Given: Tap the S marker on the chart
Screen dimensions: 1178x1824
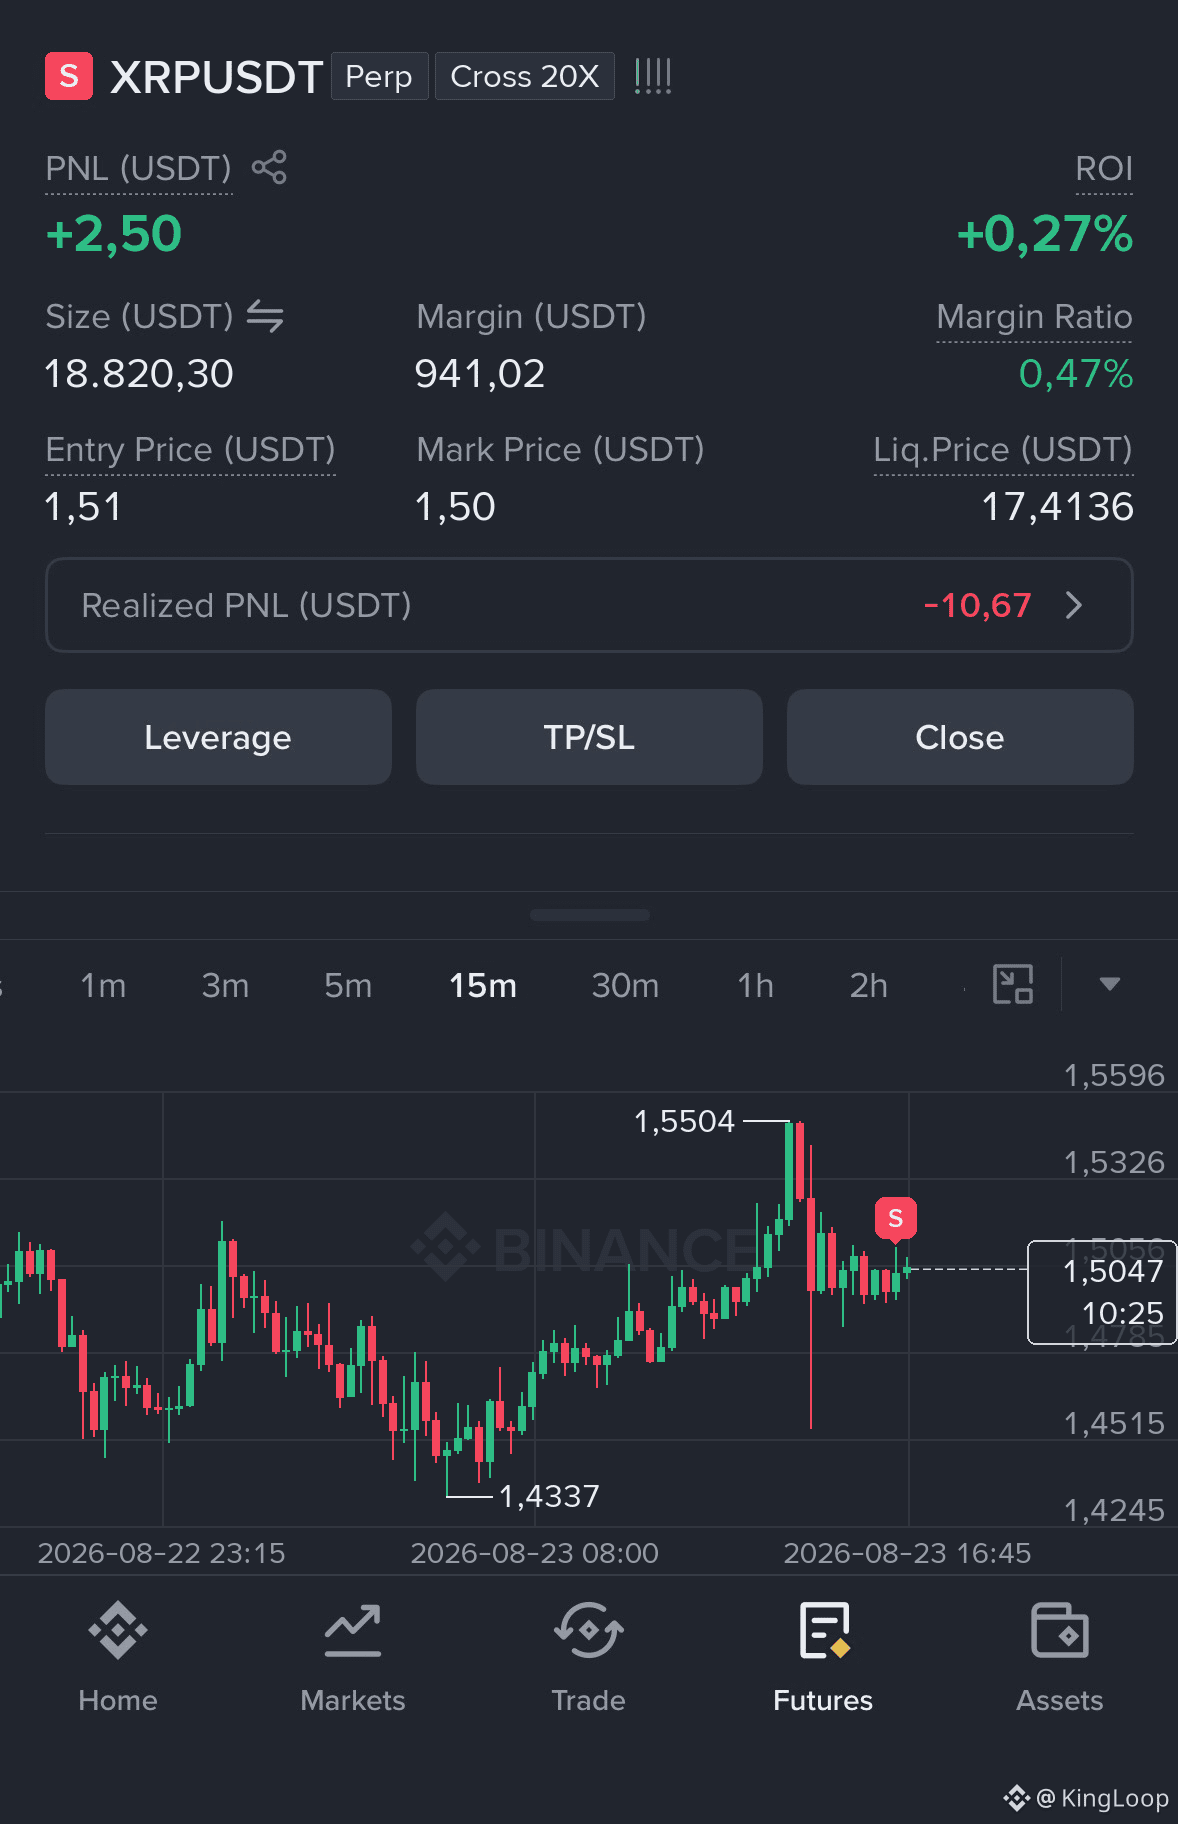Looking at the screenshot, I should click(x=896, y=1218).
